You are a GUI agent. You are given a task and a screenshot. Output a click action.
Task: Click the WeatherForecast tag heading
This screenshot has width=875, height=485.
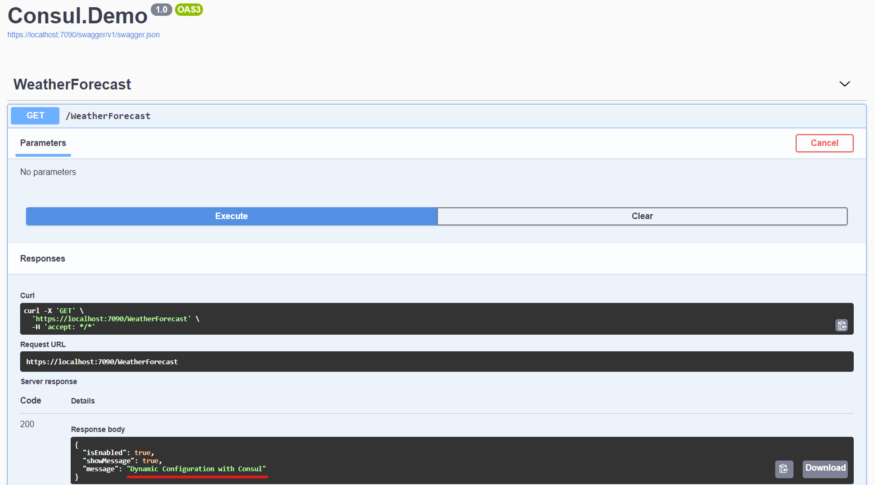pyautogui.click(x=72, y=84)
